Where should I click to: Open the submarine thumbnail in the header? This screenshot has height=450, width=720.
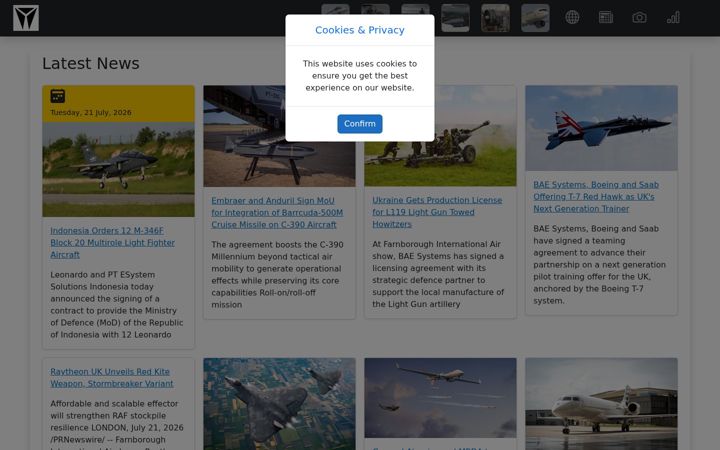(456, 18)
